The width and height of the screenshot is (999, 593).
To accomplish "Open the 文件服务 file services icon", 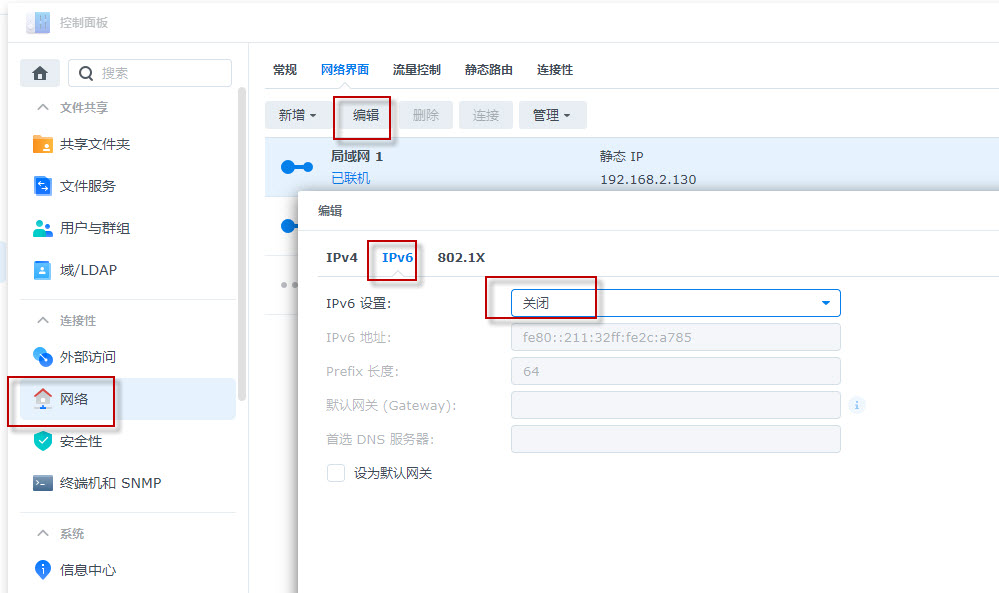I will [x=43, y=186].
